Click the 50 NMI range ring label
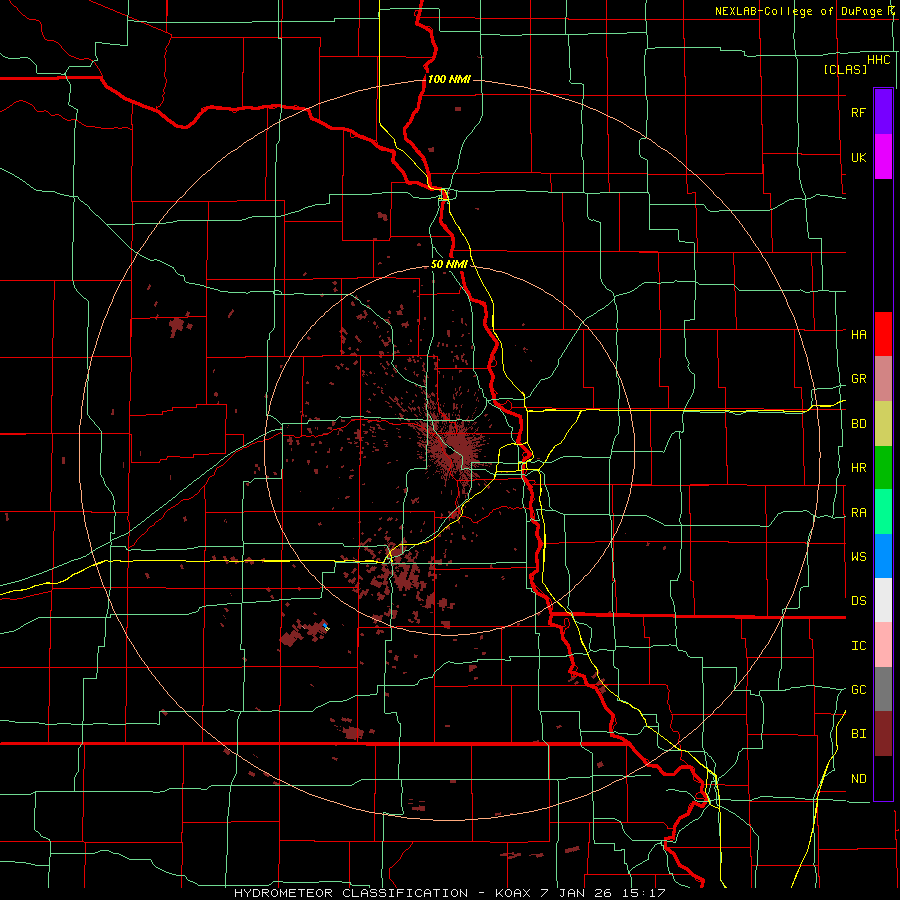900x900 pixels. point(449,264)
